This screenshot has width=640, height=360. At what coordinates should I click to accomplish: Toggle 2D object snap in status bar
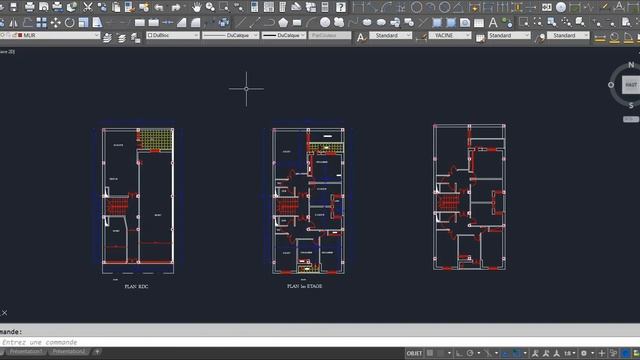(517, 353)
